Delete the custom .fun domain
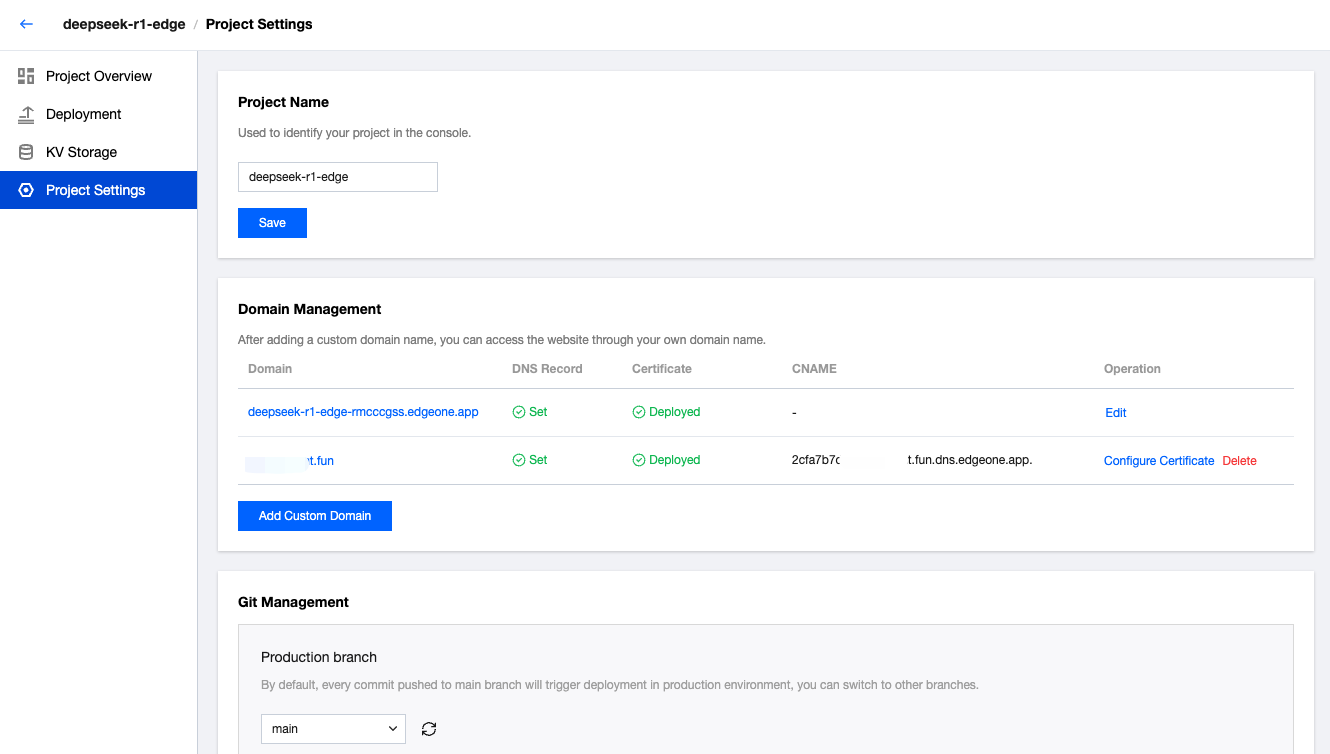 coord(1239,461)
